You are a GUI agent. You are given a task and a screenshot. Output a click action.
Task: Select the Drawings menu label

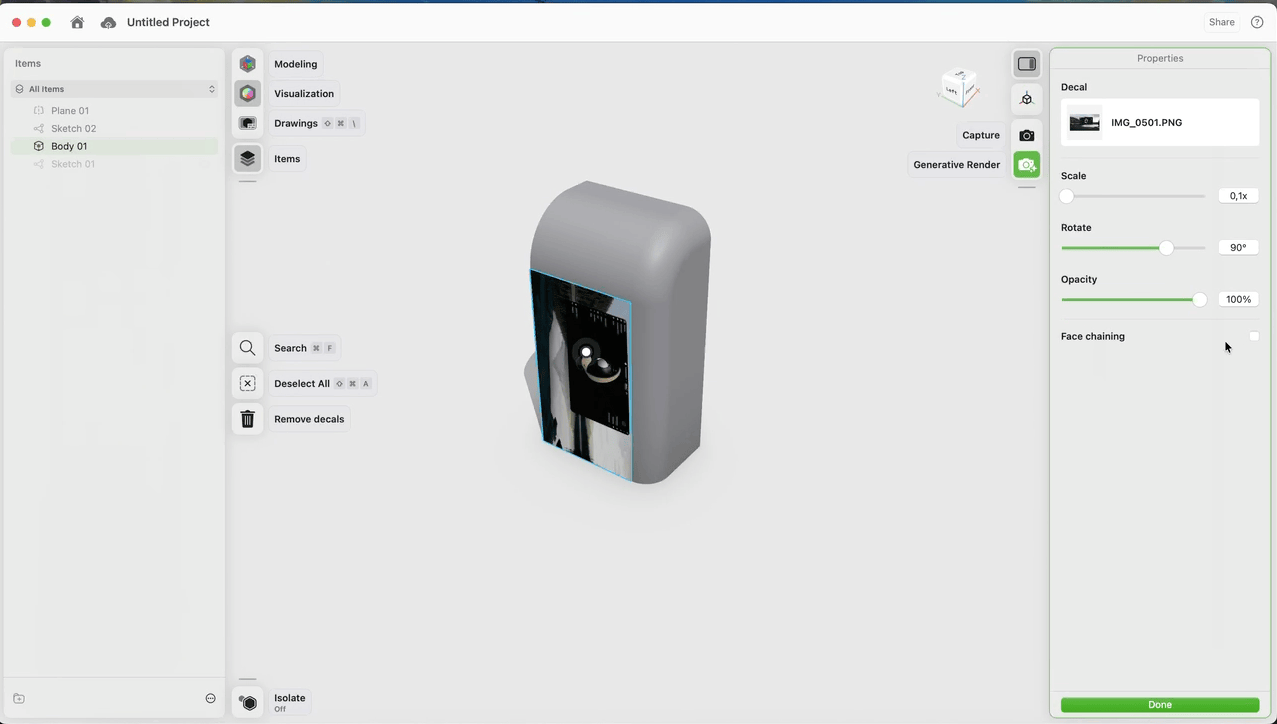pyautogui.click(x=296, y=124)
